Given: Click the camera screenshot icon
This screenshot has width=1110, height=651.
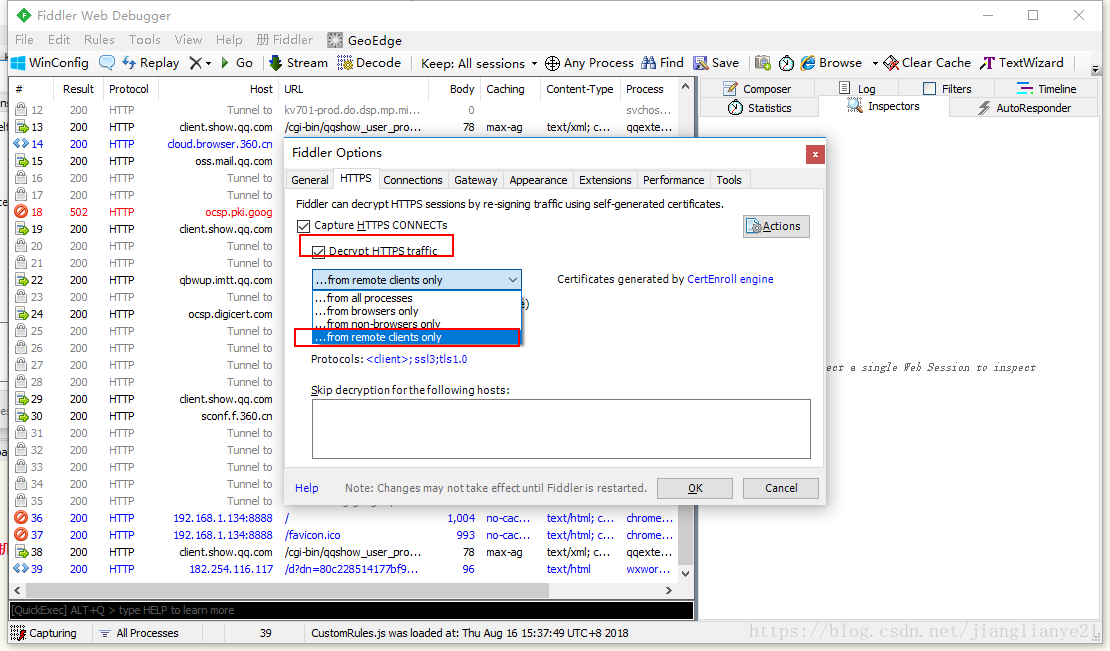Looking at the screenshot, I should pyautogui.click(x=762, y=63).
